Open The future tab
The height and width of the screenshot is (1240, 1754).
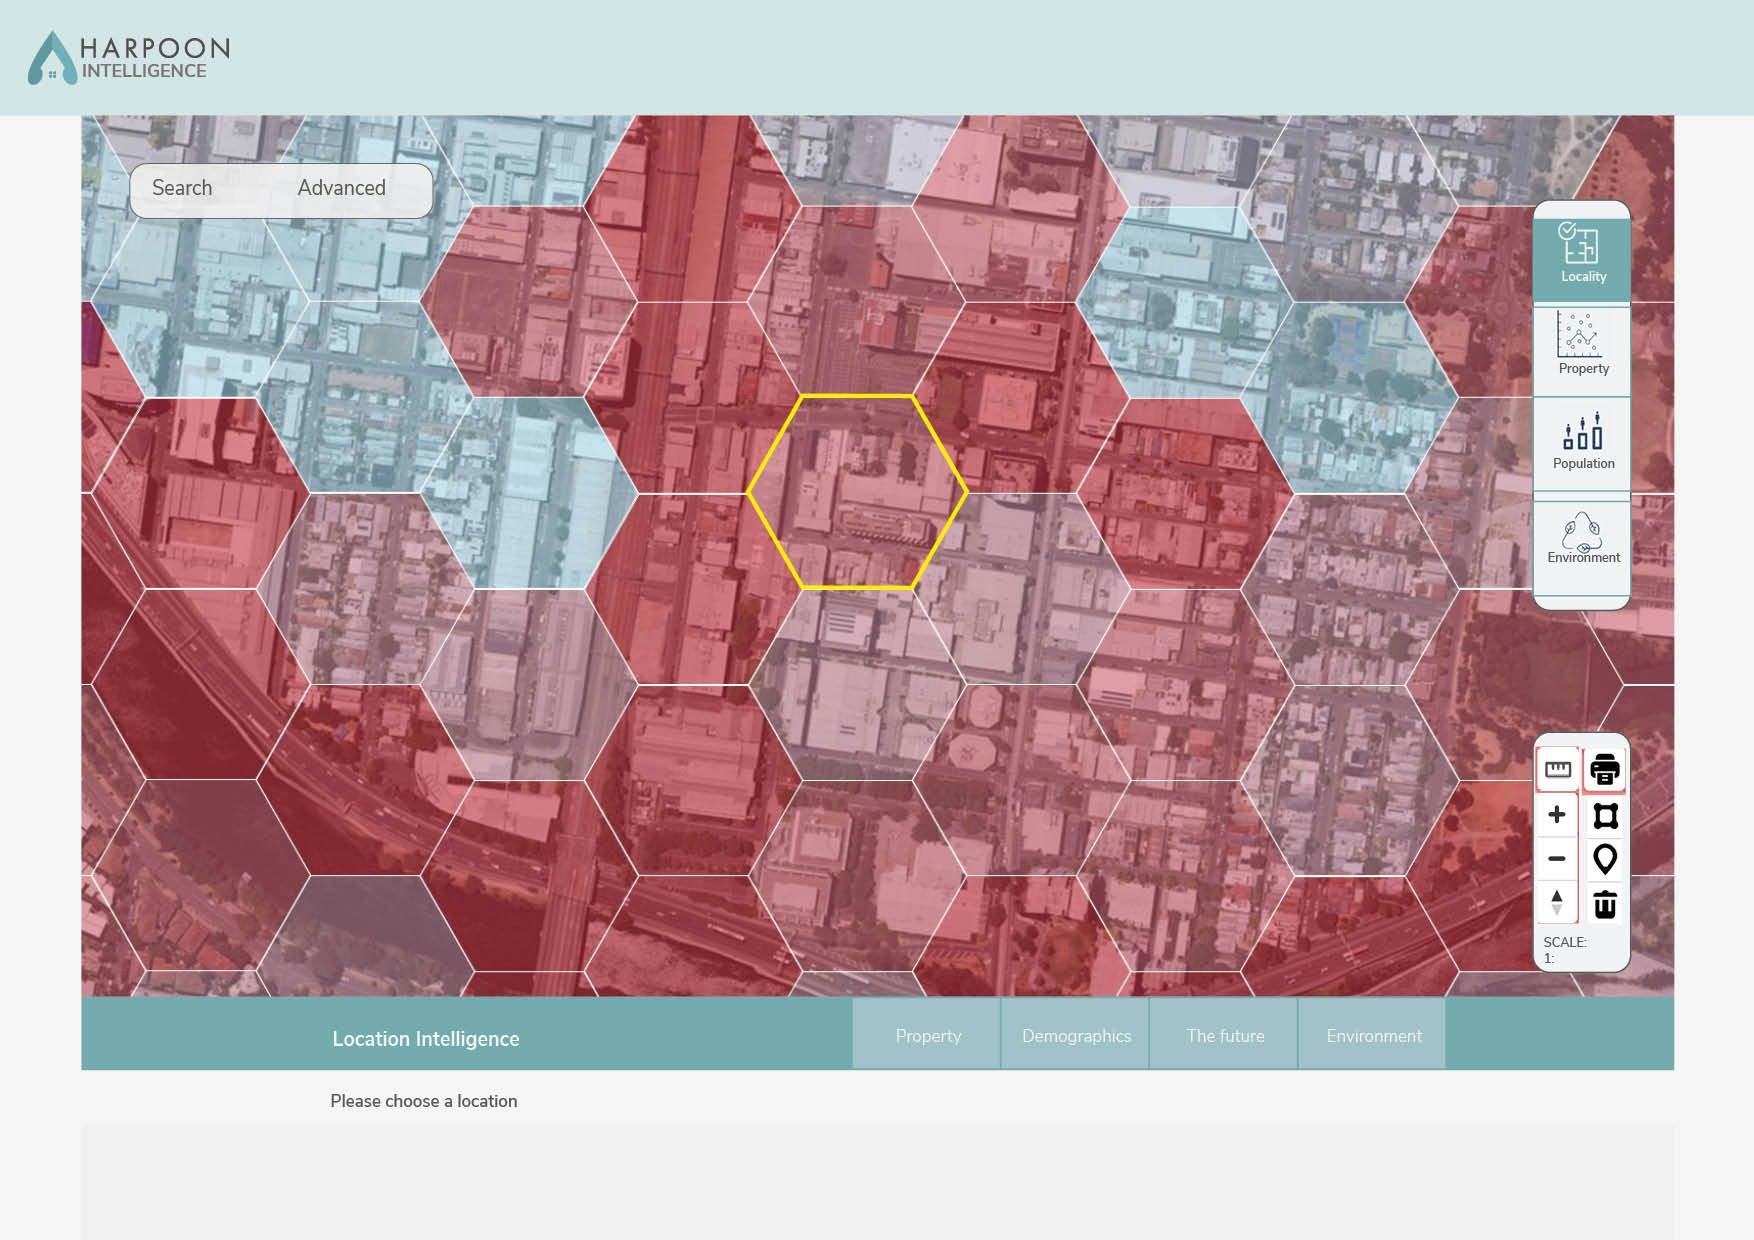tap(1225, 1035)
